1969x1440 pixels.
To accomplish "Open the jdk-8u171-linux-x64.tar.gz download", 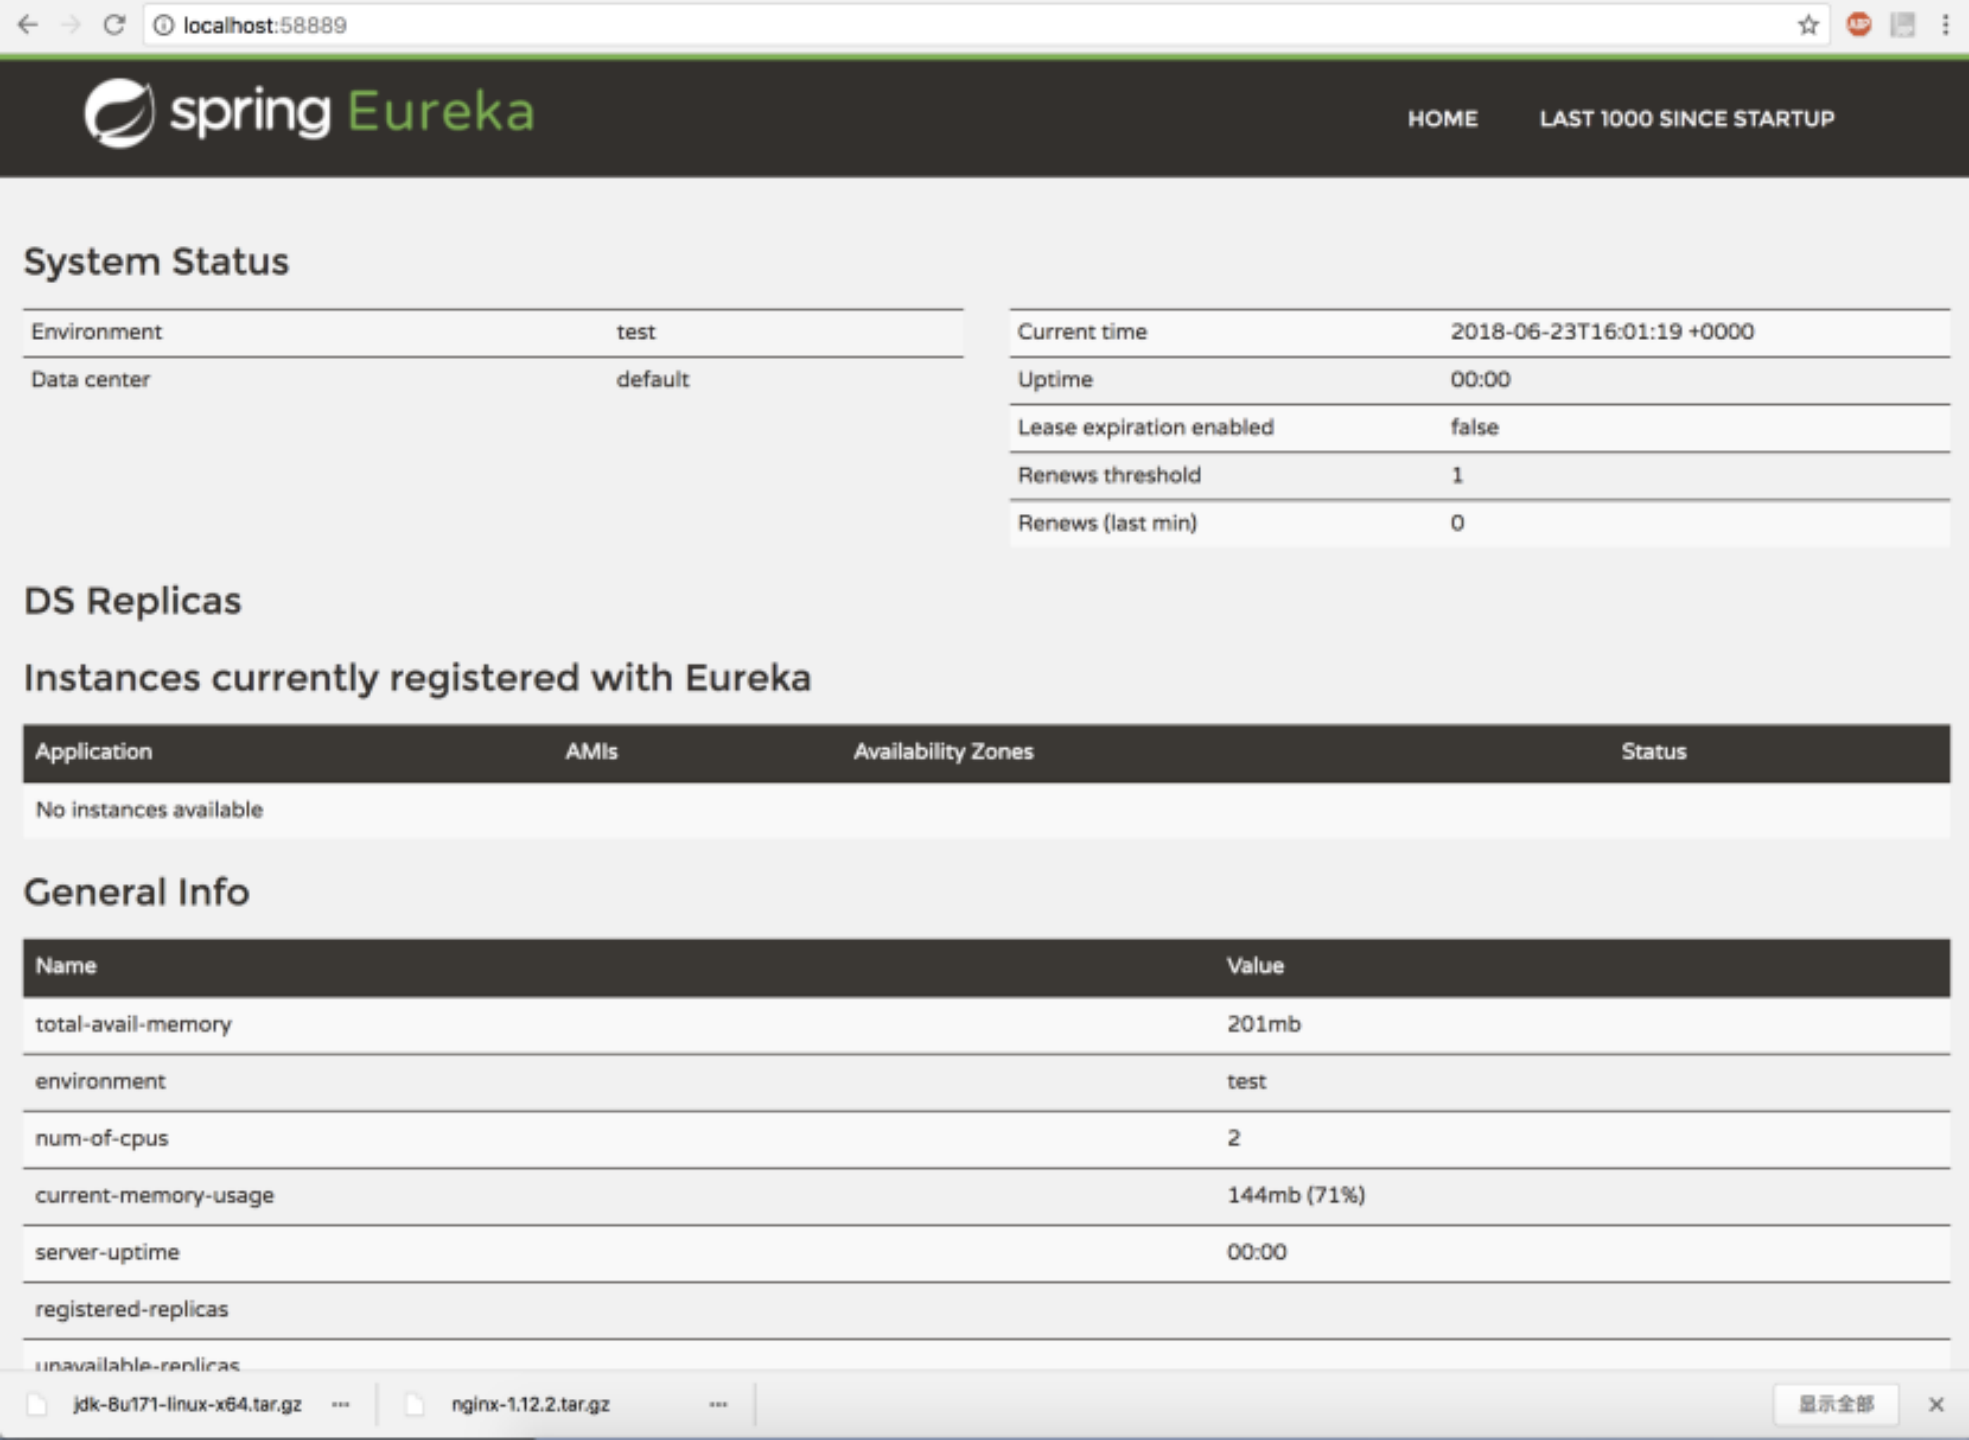I will pyautogui.click(x=187, y=1404).
